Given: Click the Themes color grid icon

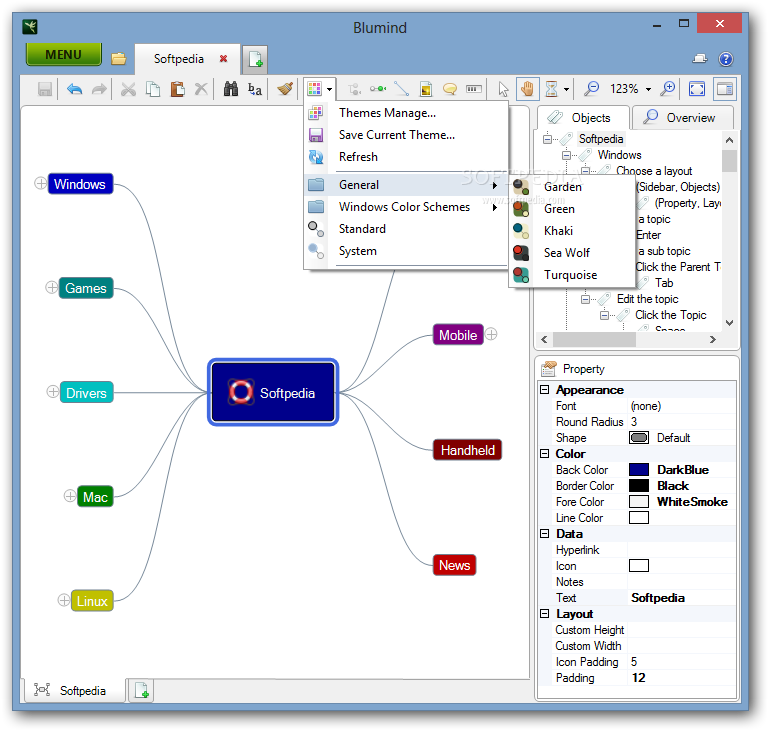Looking at the screenshot, I should (x=314, y=89).
